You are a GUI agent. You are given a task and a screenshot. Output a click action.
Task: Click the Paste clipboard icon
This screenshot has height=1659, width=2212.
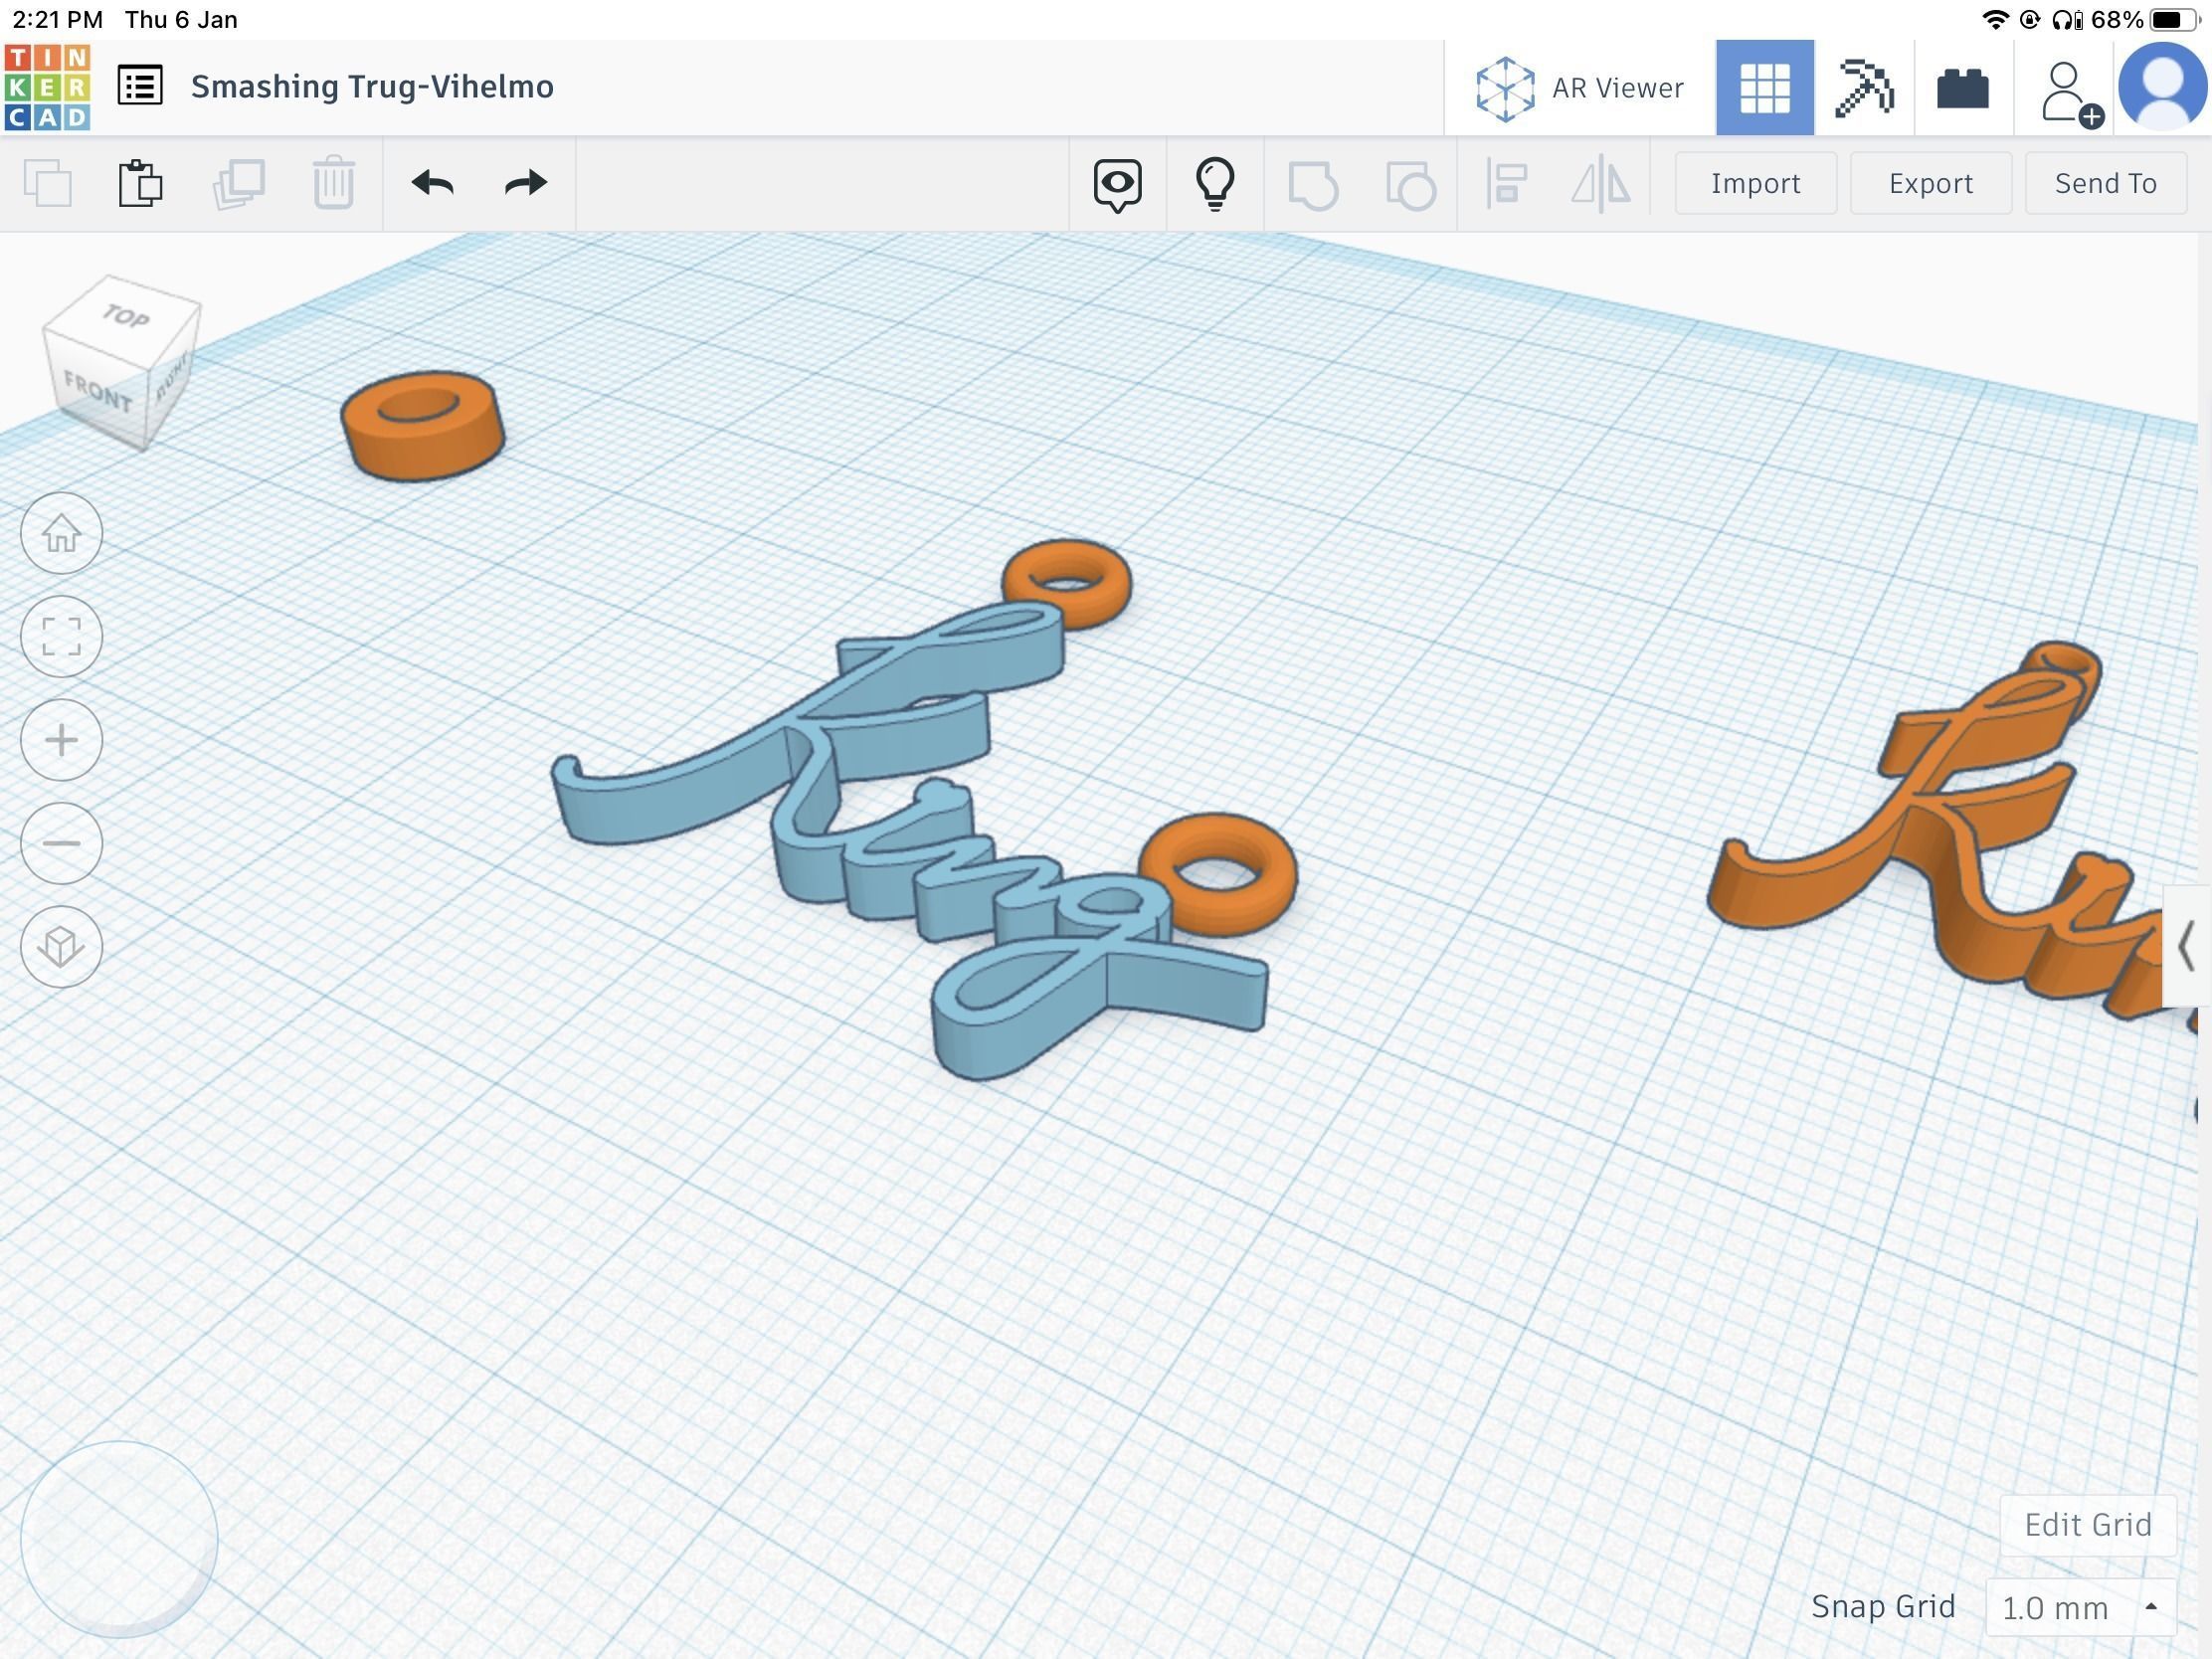[x=140, y=184]
